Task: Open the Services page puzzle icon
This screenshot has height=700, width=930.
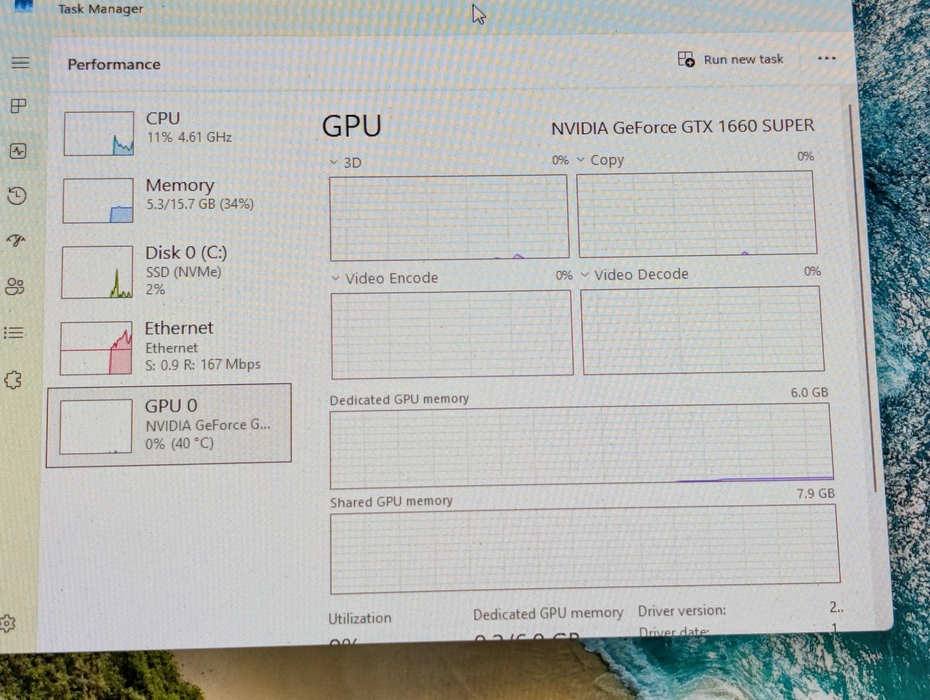Action: pyautogui.click(x=13, y=380)
